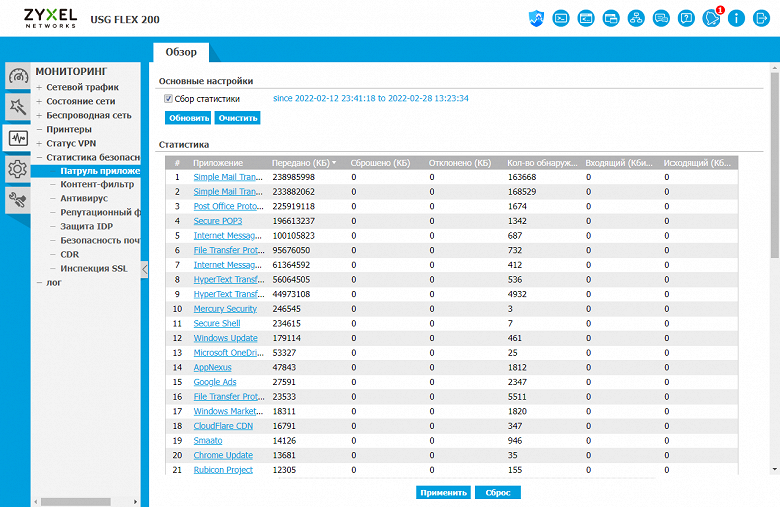Open the Configuration gear icon in sidebar
The height and width of the screenshot is (507, 780).
point(17,169)
